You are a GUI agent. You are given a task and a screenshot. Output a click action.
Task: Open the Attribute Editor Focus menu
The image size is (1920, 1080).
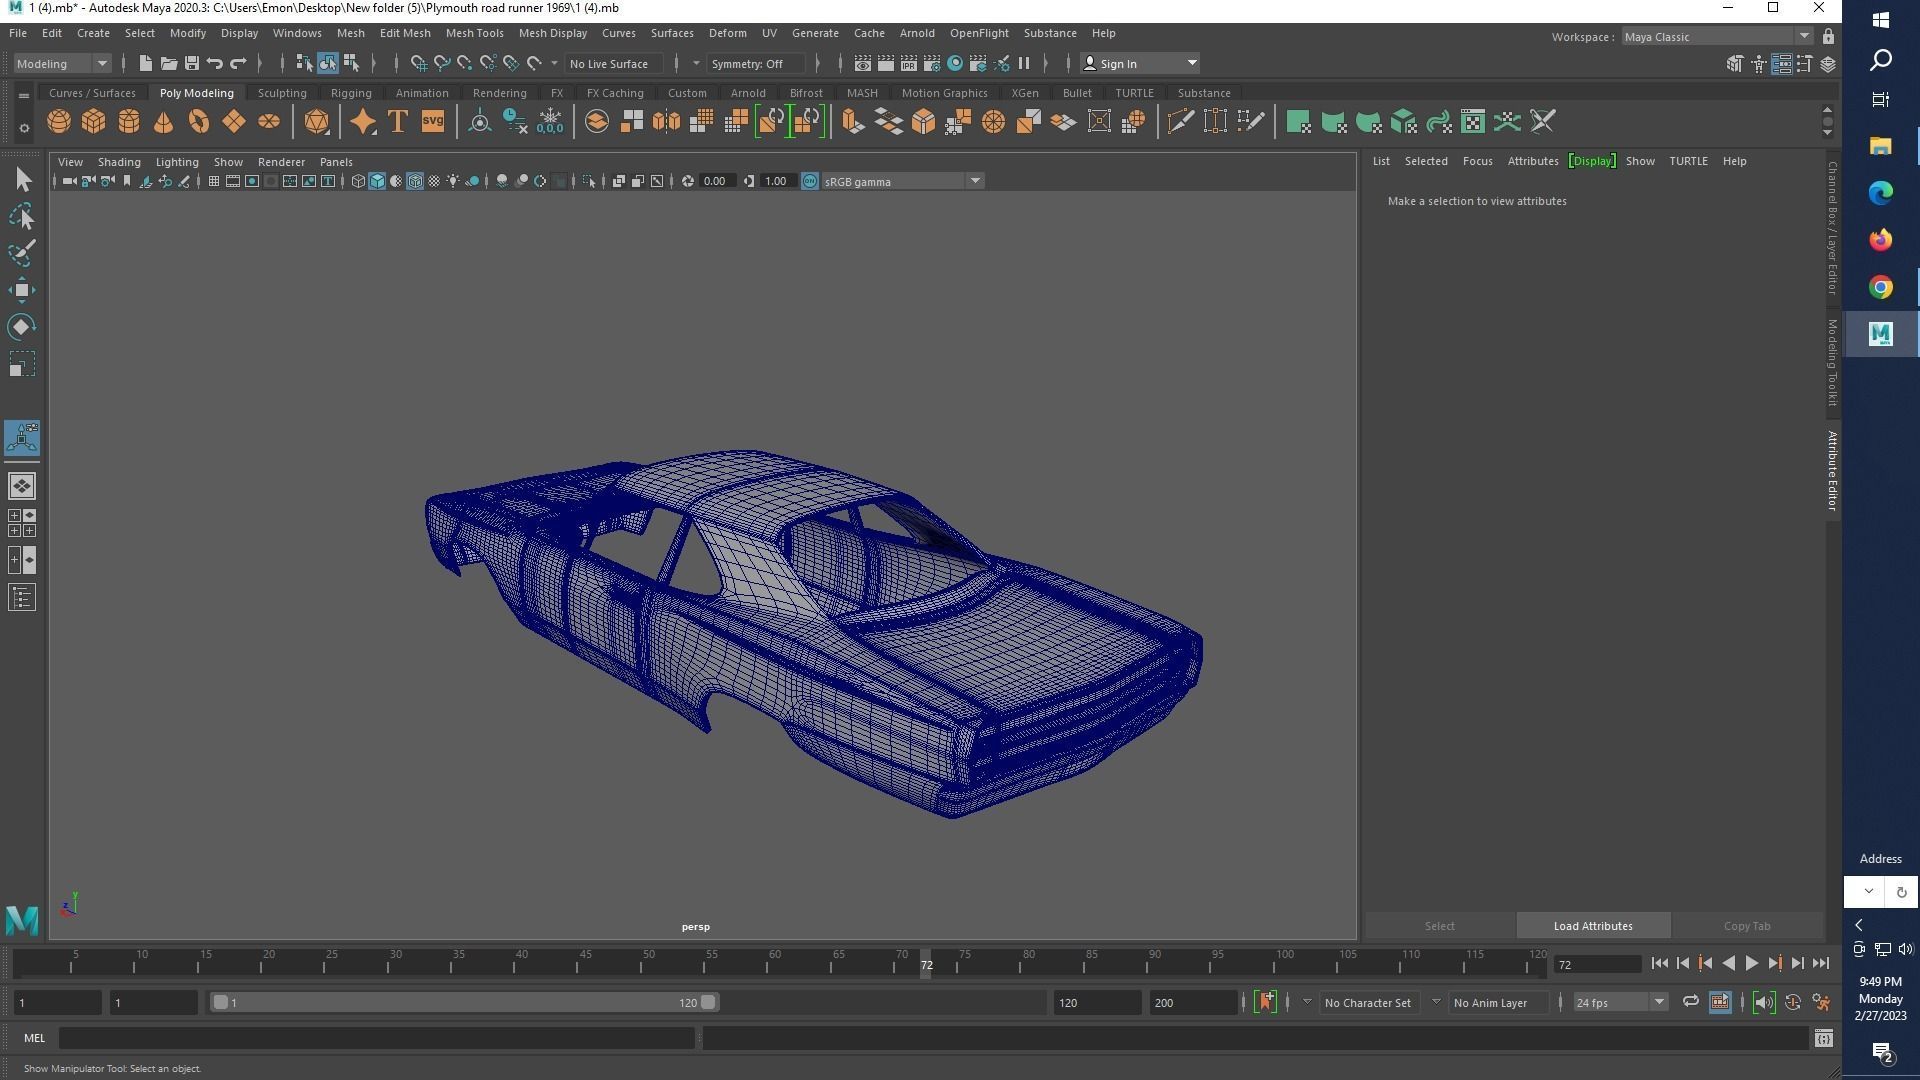[x=1477, y=161]
